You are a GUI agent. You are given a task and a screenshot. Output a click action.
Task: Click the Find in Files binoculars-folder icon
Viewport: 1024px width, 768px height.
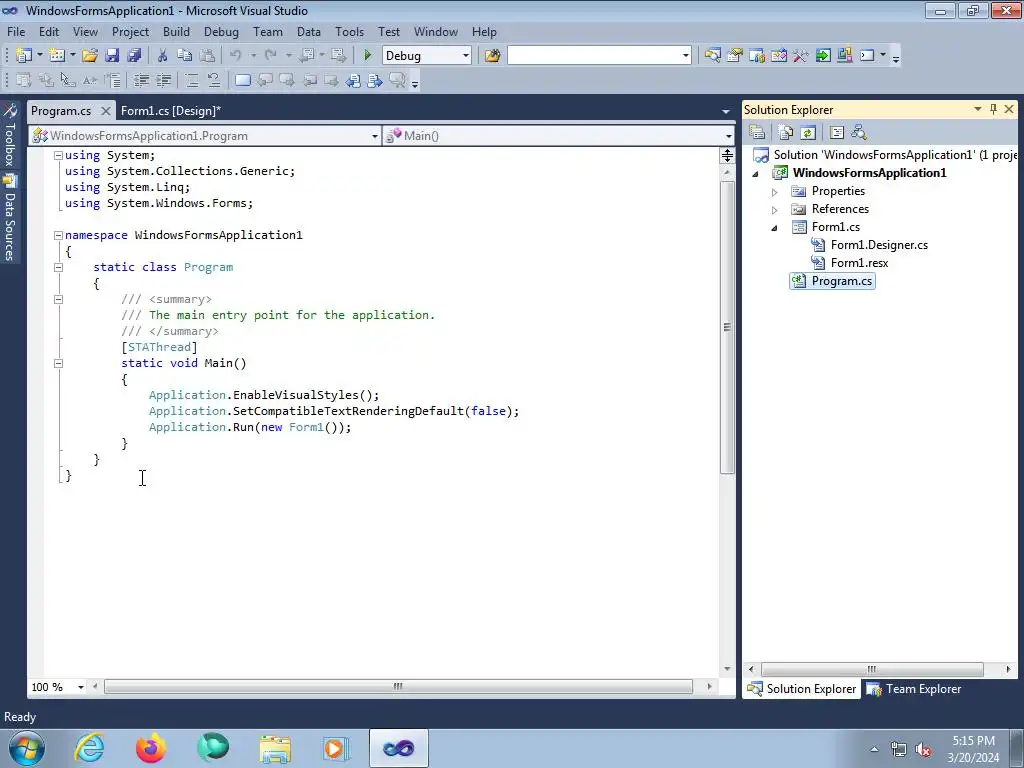[492, 56]
